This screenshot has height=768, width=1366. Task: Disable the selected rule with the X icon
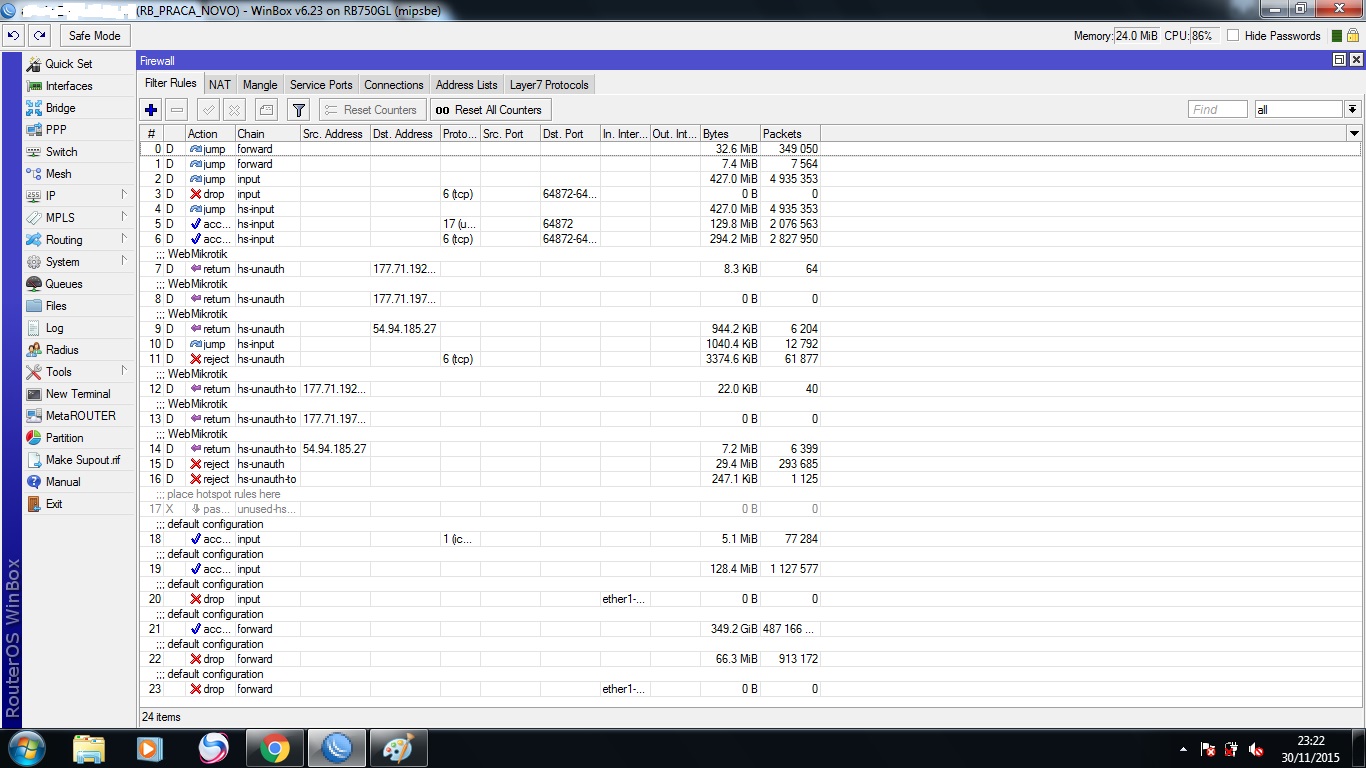point(234,110)
